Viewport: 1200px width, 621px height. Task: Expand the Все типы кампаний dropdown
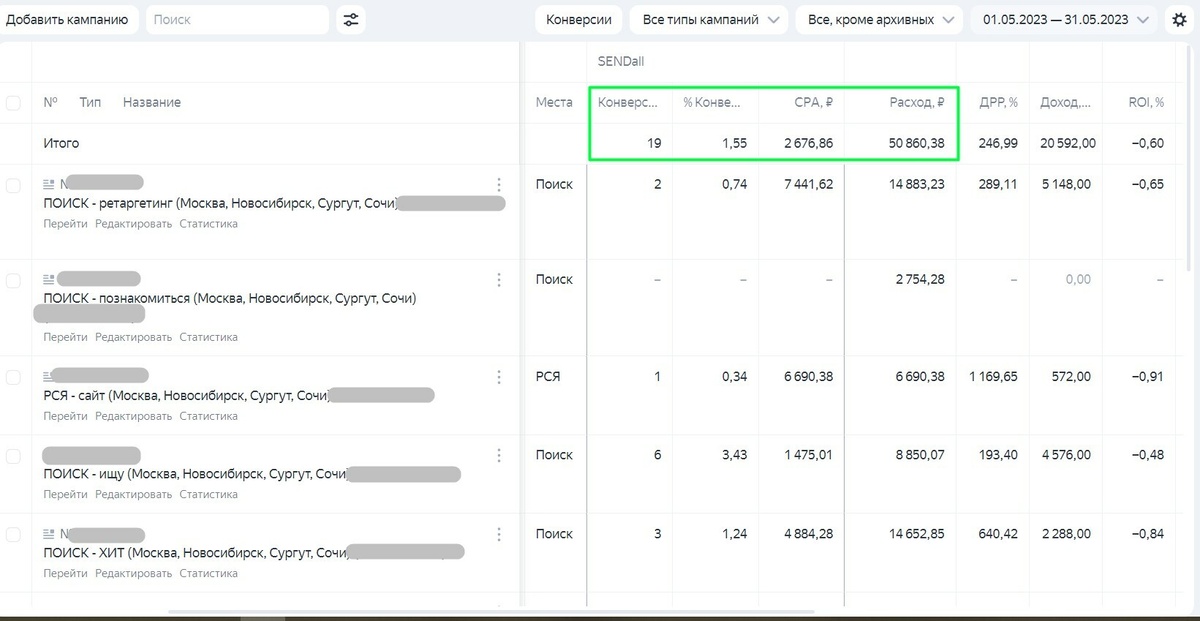[710, 19]
